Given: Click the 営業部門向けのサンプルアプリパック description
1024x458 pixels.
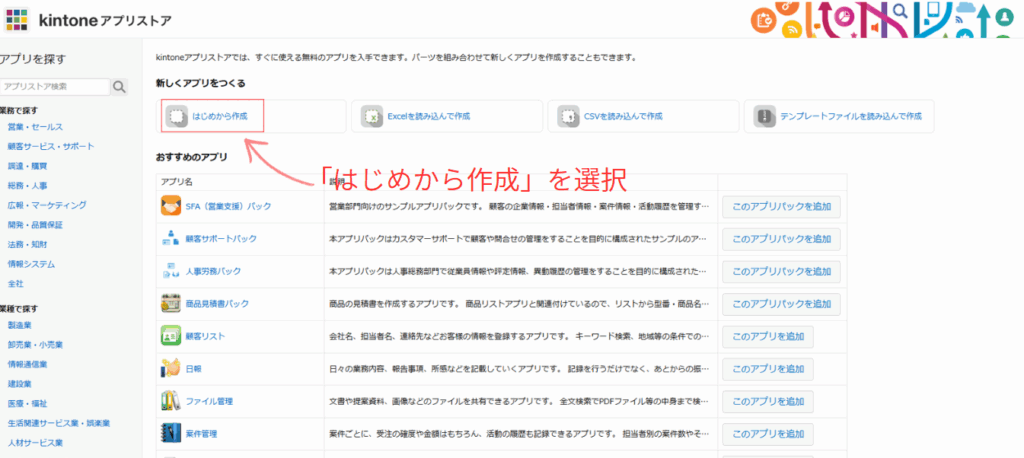Looking at the screenshot, I should 519,206.
